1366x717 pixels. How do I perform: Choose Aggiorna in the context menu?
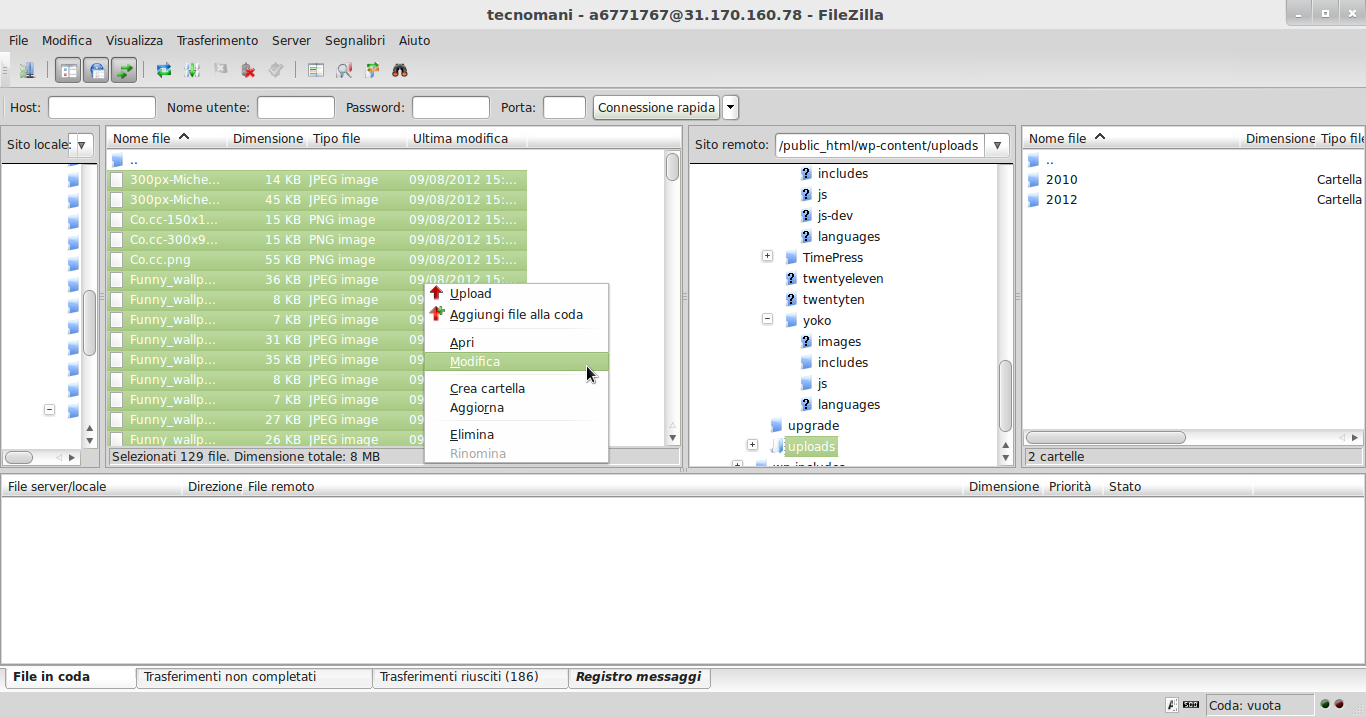tap(516, 408)
